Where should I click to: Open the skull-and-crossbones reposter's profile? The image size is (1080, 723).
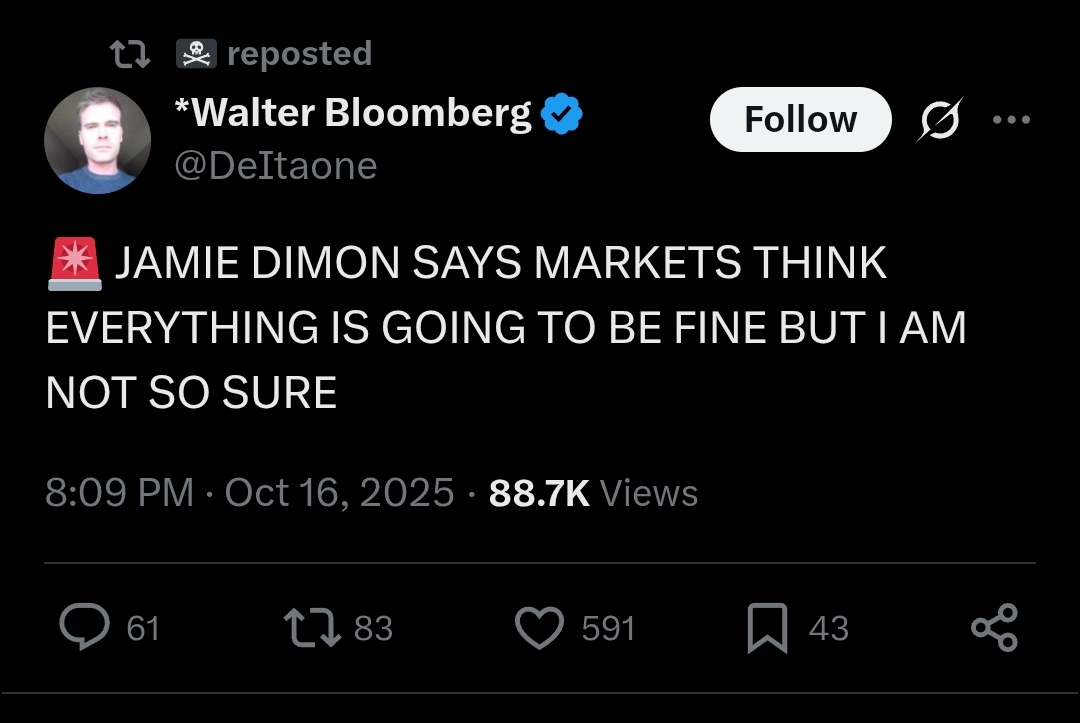[196, 54]
